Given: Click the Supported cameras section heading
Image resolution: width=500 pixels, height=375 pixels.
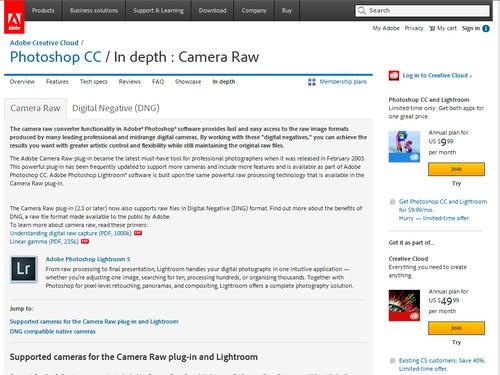Looking at the screenshot, I should coord(134,357).
